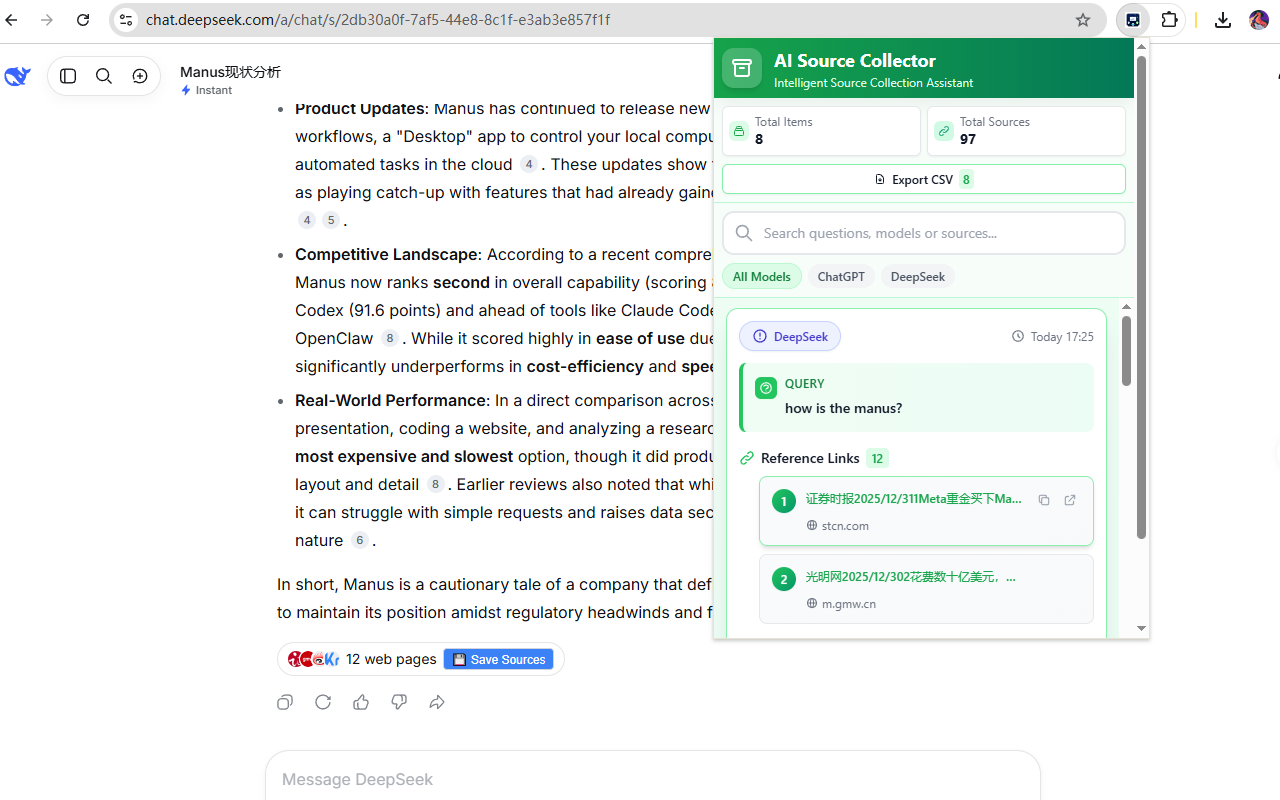Click the results list inner scrollbar thumb

click(1126, 351)
